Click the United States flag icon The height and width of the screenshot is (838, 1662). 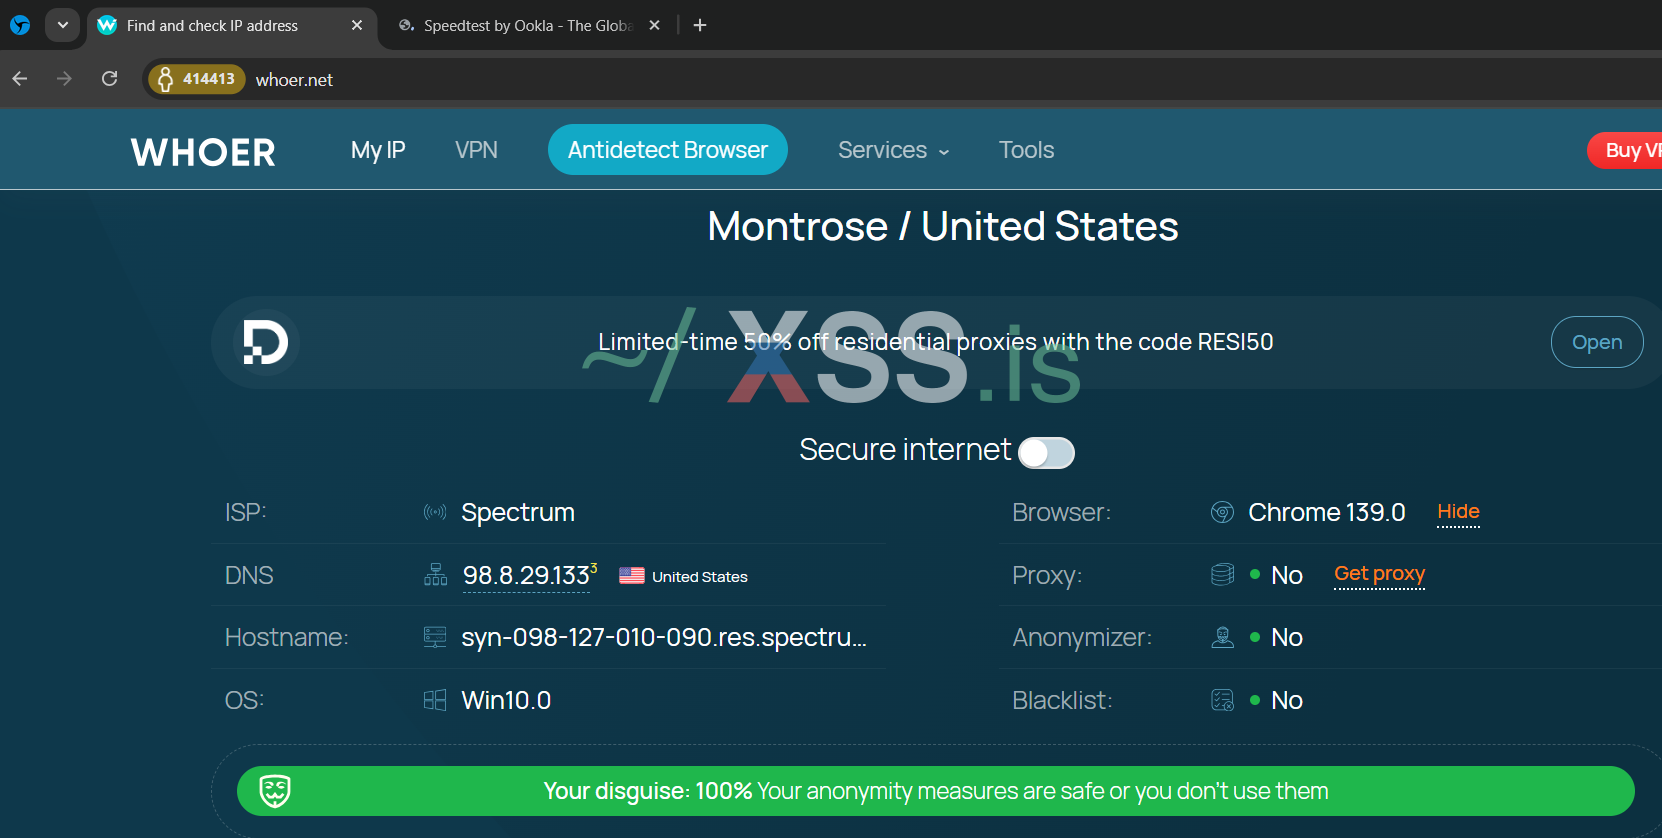coord(632,576)
